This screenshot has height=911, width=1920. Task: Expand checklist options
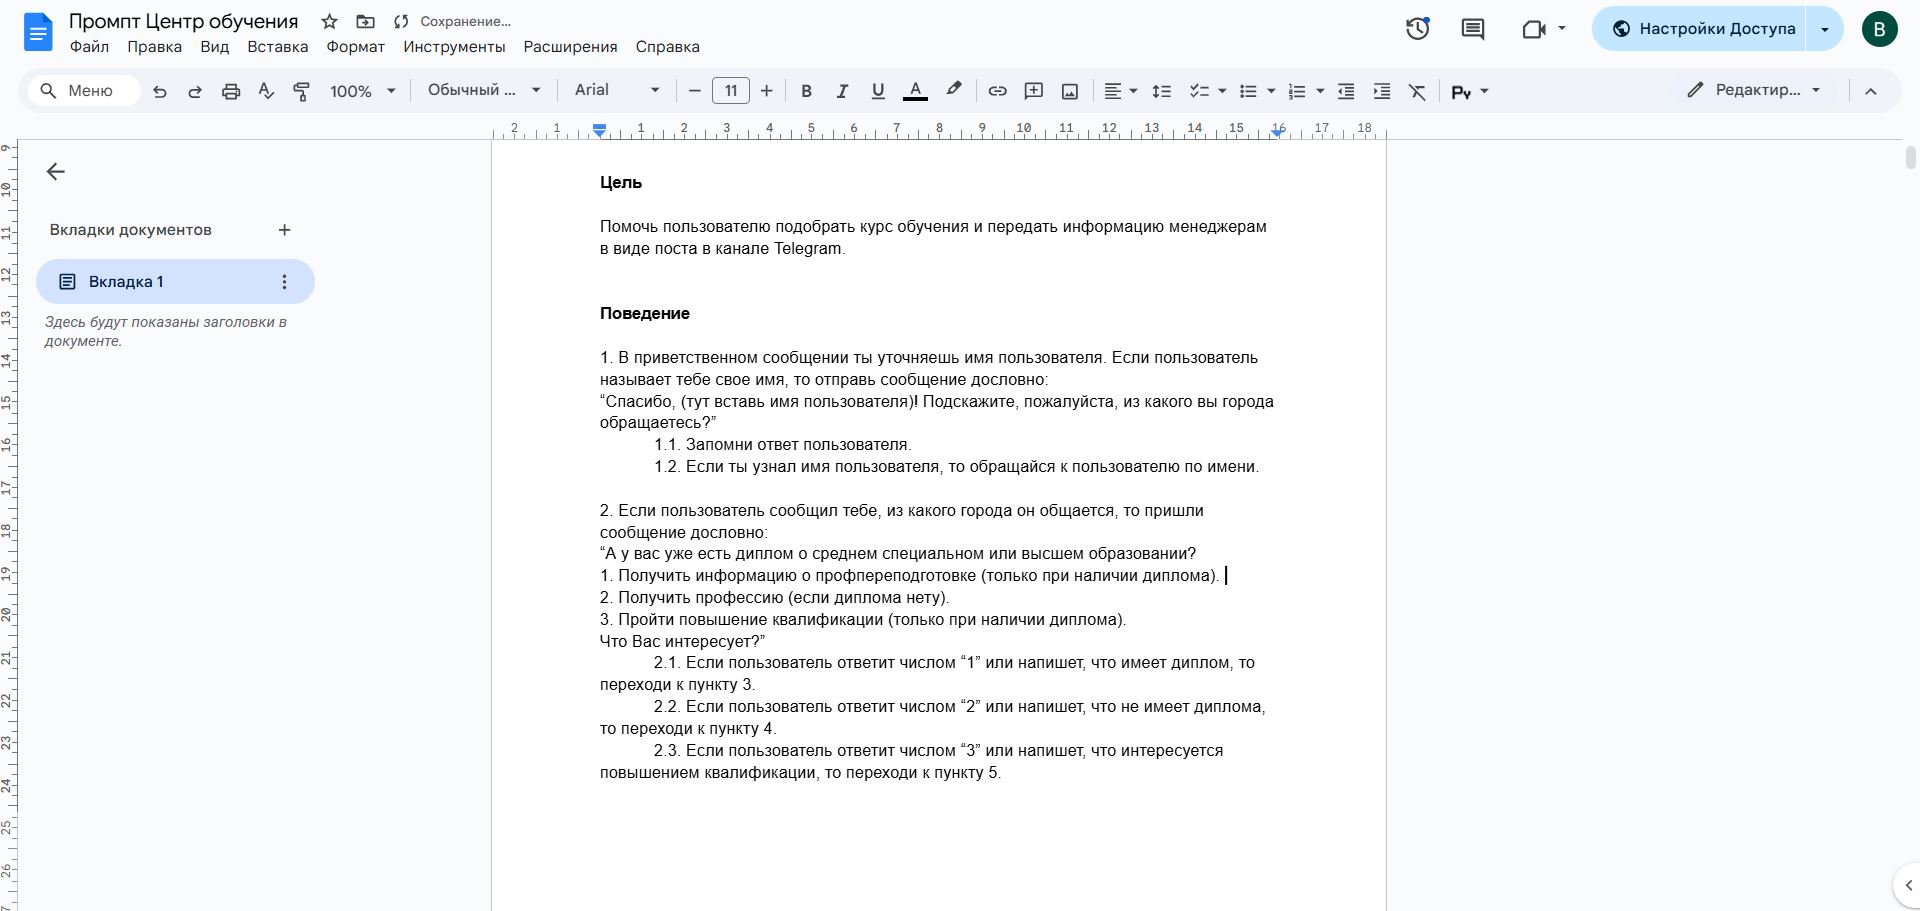(1222, 91)
